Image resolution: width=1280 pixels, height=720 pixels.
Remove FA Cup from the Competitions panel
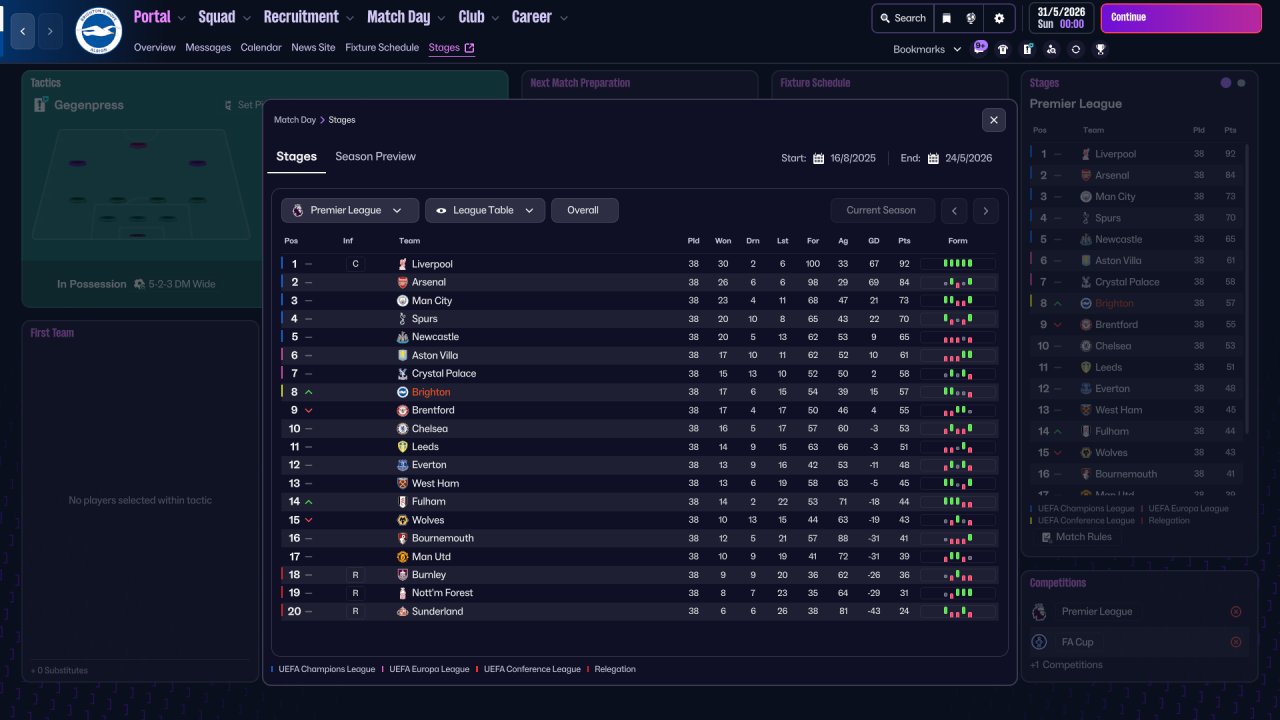[1236, 642]
